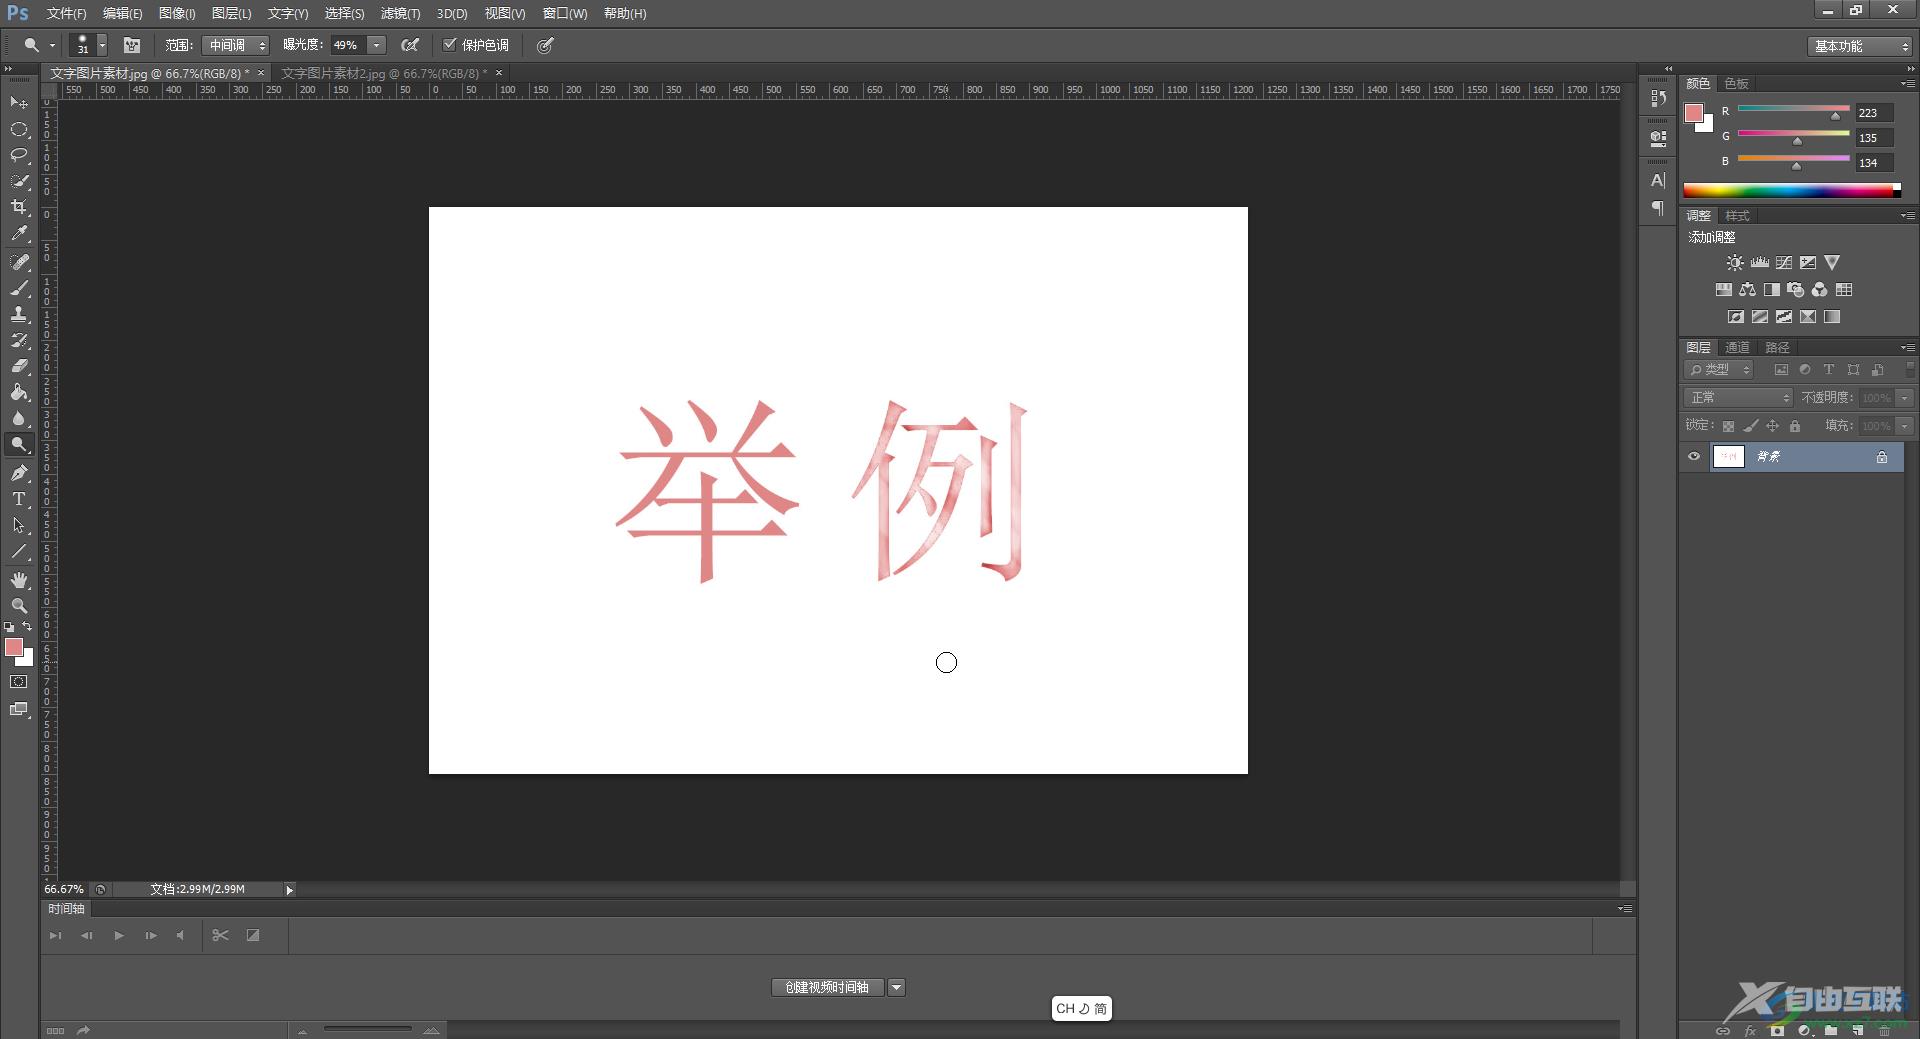
Task: Select the Elliptical Marquee tool
Action: coord(19,129)
